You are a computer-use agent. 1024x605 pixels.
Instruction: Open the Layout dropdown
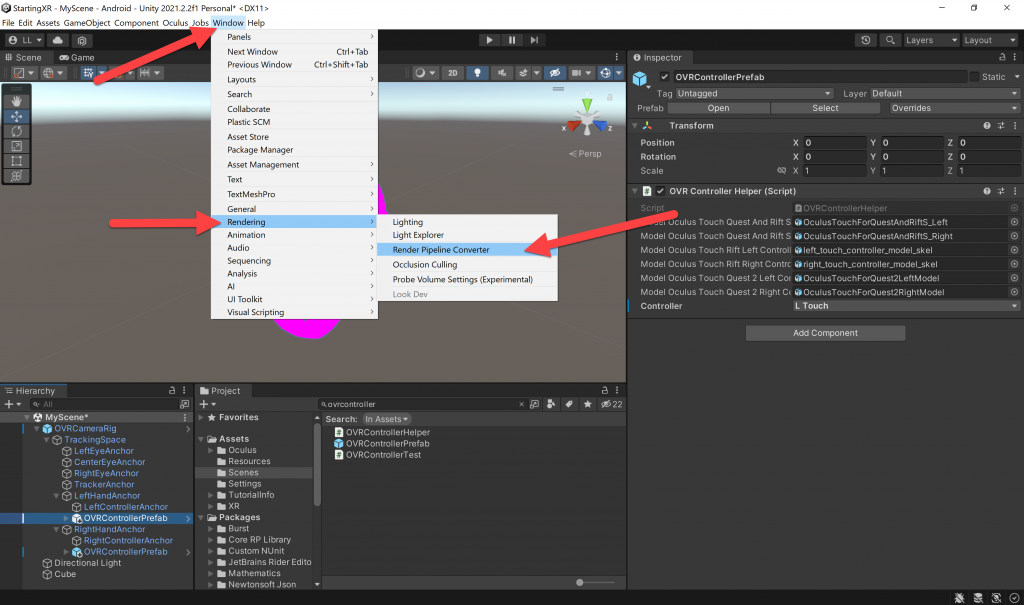click(989, 40)
